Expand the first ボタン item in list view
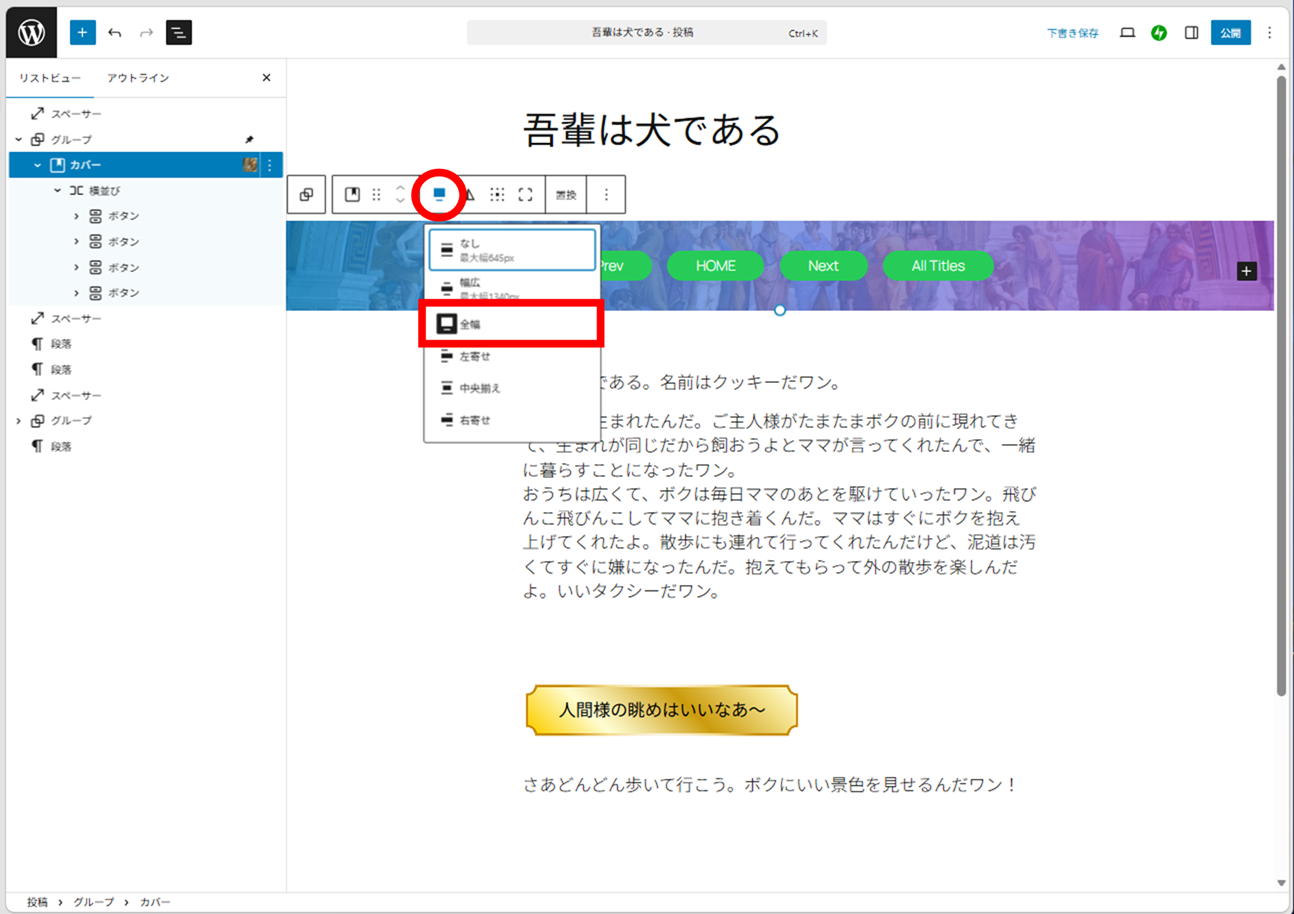The height and width of the screenshot is (914, 1294). click(x=77, y=216)
